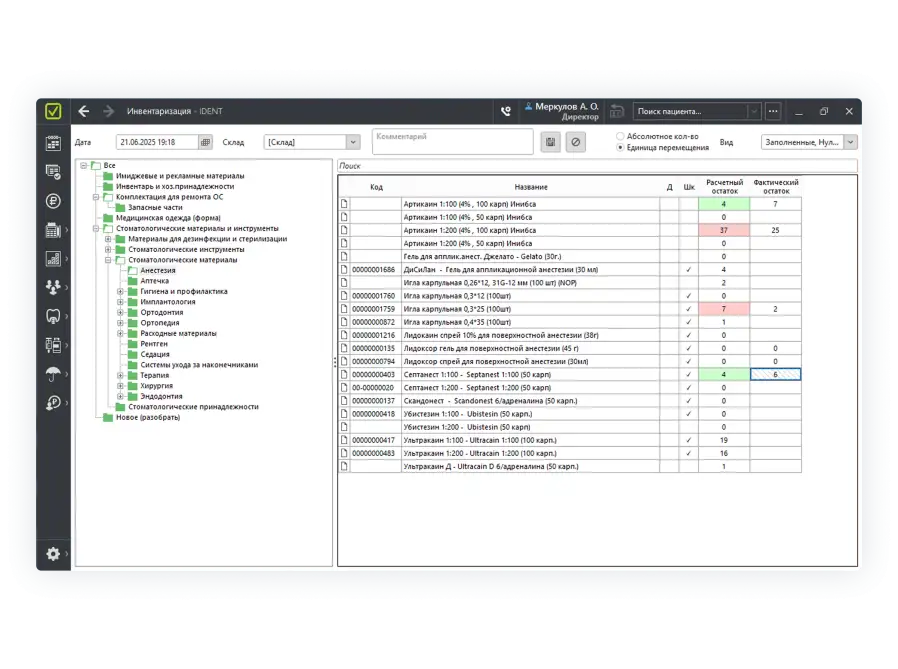Click the umbrella icon in sidebar
The height and width of the screenshot is (669, 898).
click(x=53, y=374)
